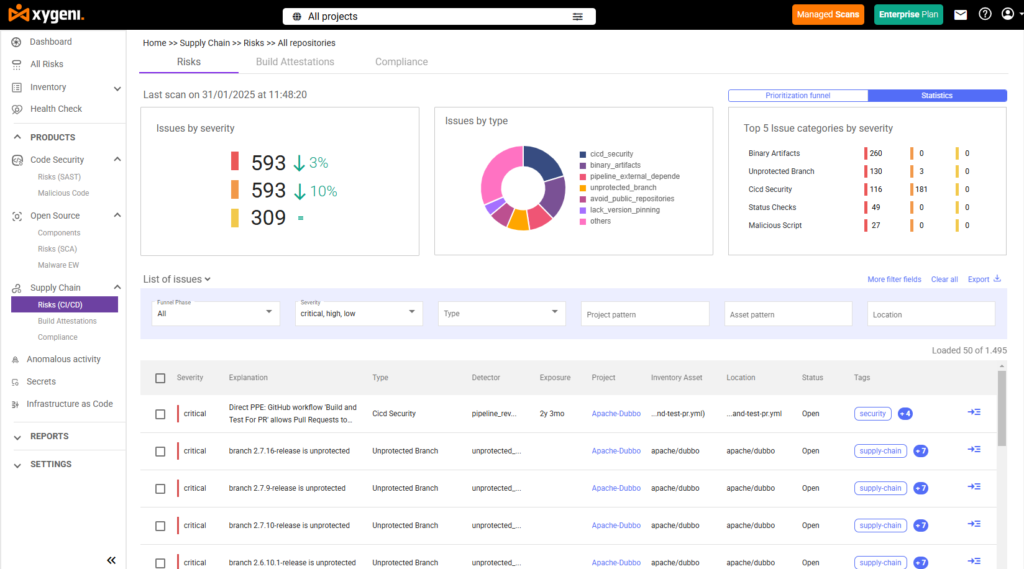Click the Xygeni logo
This screenshot has width=1024, height=569.
[46, 14]
